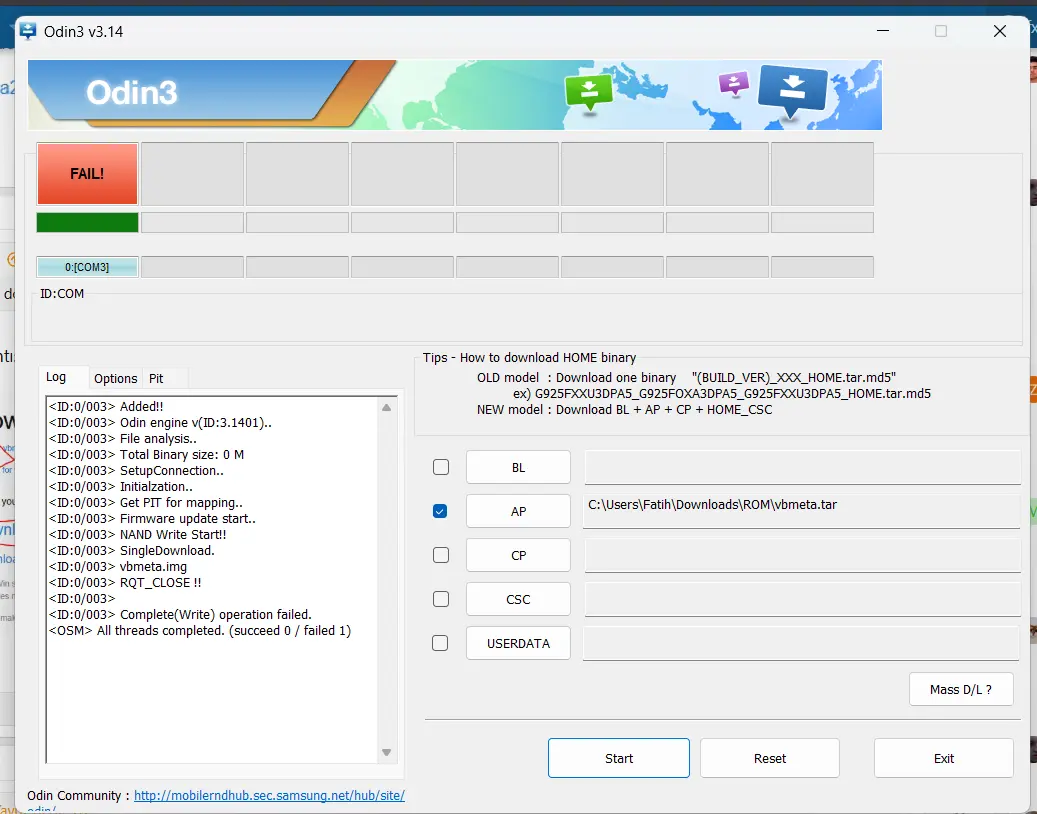Select the 0:[COM3] port box

87,267
